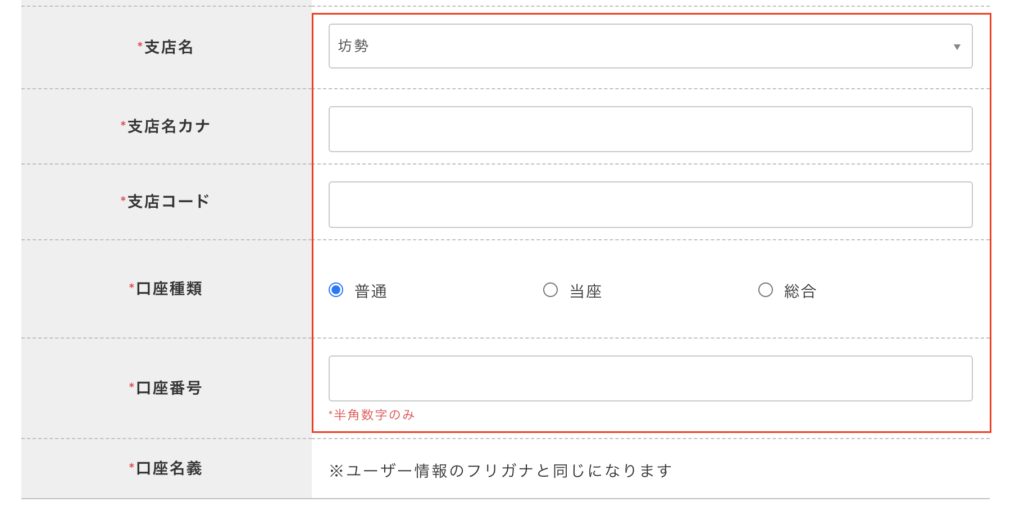This screenshot has width=1024, height=511.
Task: Click the red 半角数字のみ hint text
Action: click(372, 415)
